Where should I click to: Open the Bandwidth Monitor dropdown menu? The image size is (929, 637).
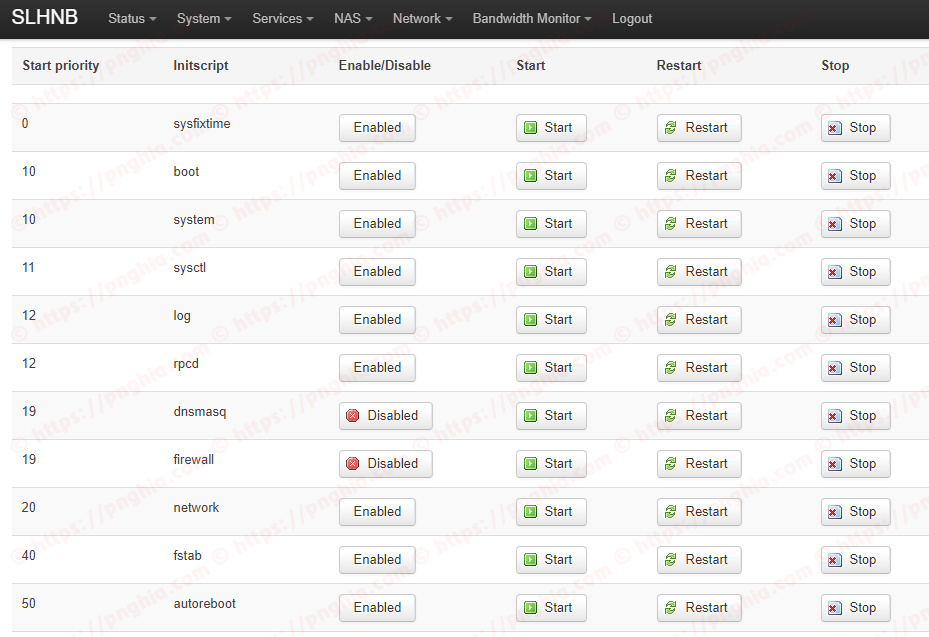(532, 18)
